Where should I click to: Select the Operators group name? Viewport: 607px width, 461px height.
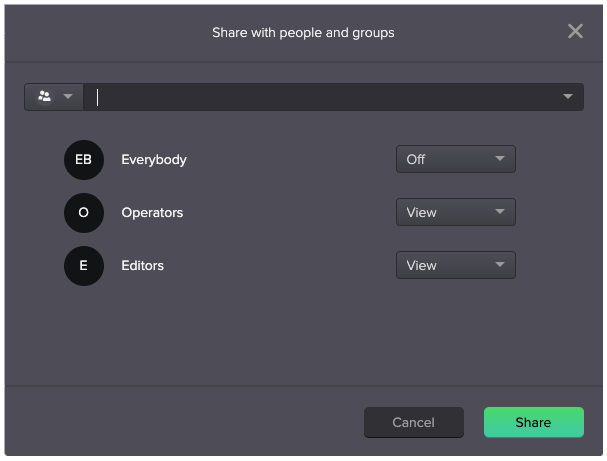[152, 213]
